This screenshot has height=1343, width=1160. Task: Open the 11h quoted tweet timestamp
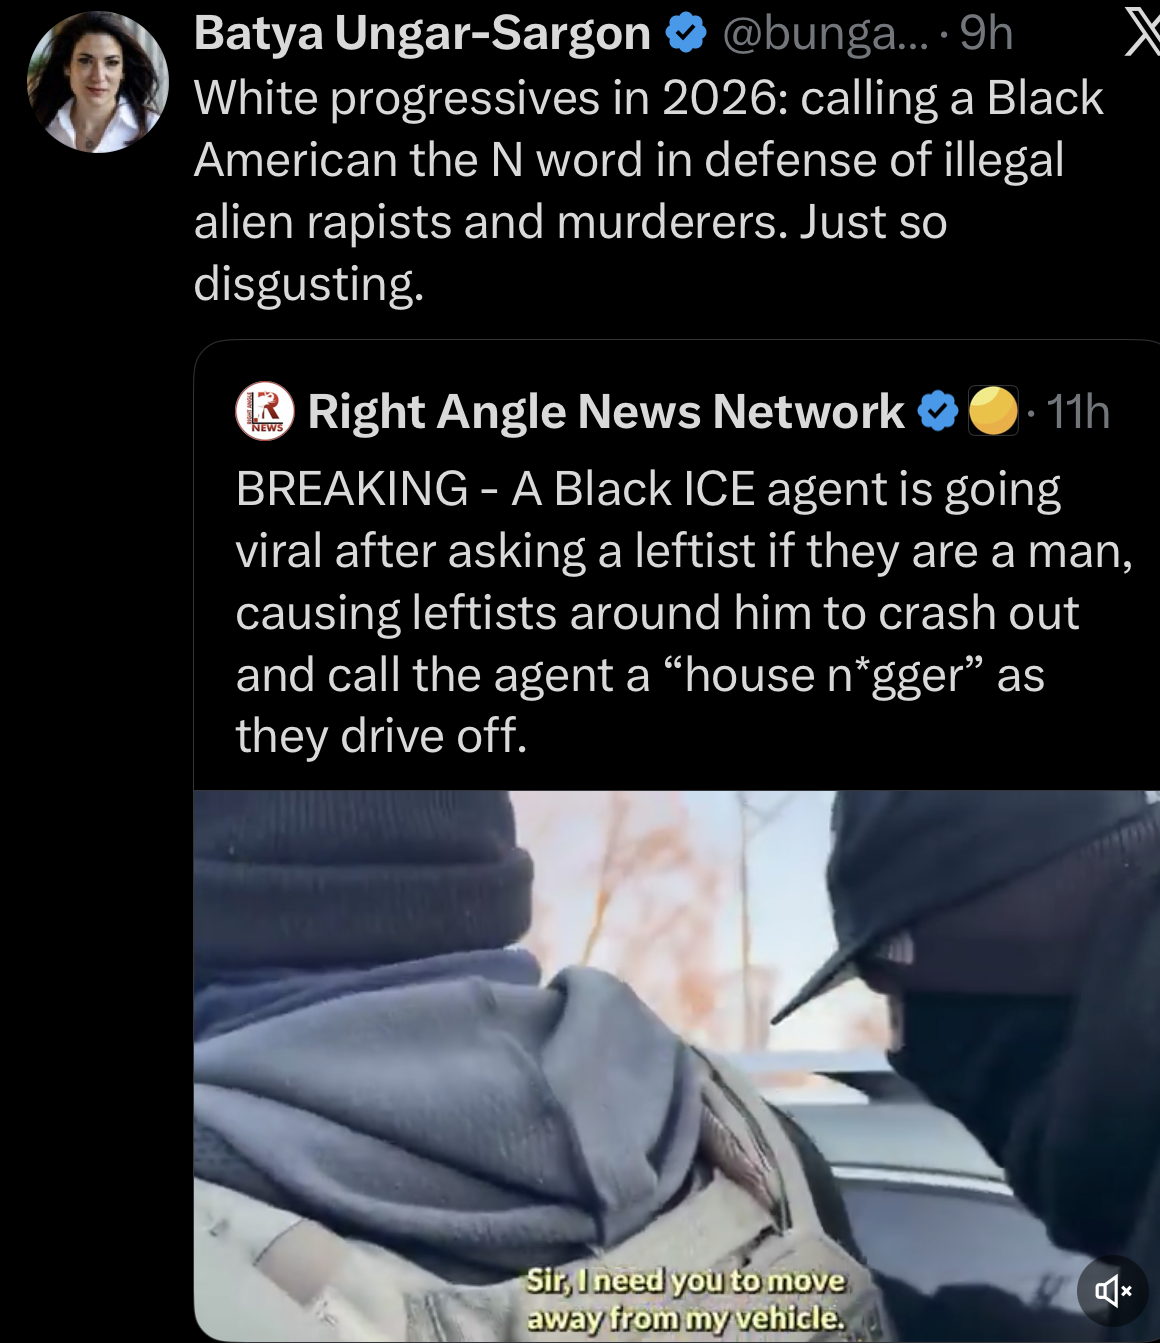point(1078,411)
